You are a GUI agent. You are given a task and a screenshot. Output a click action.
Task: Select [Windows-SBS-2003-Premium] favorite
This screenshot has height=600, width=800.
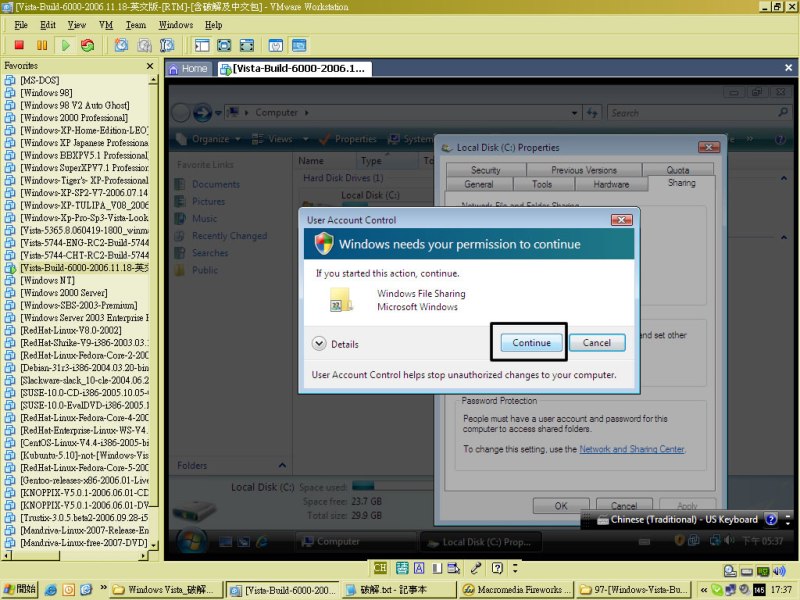[79, 306]
